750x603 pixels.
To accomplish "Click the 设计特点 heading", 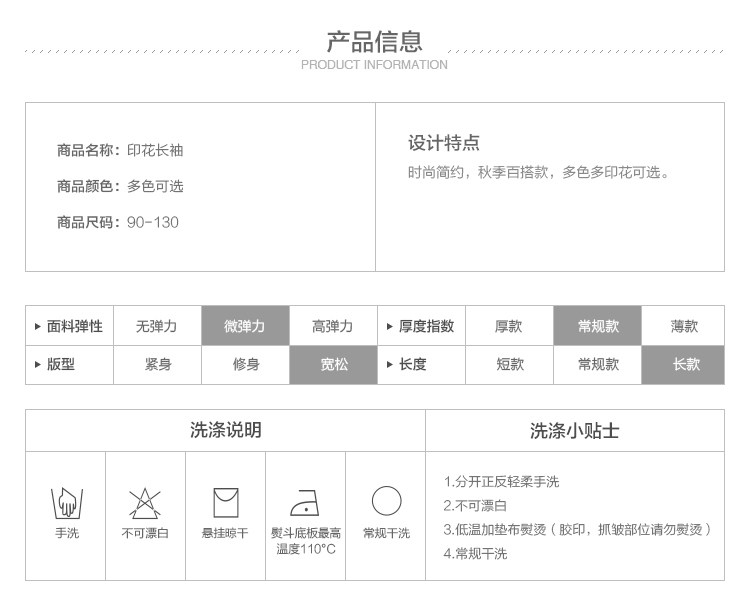I will 444,143.
